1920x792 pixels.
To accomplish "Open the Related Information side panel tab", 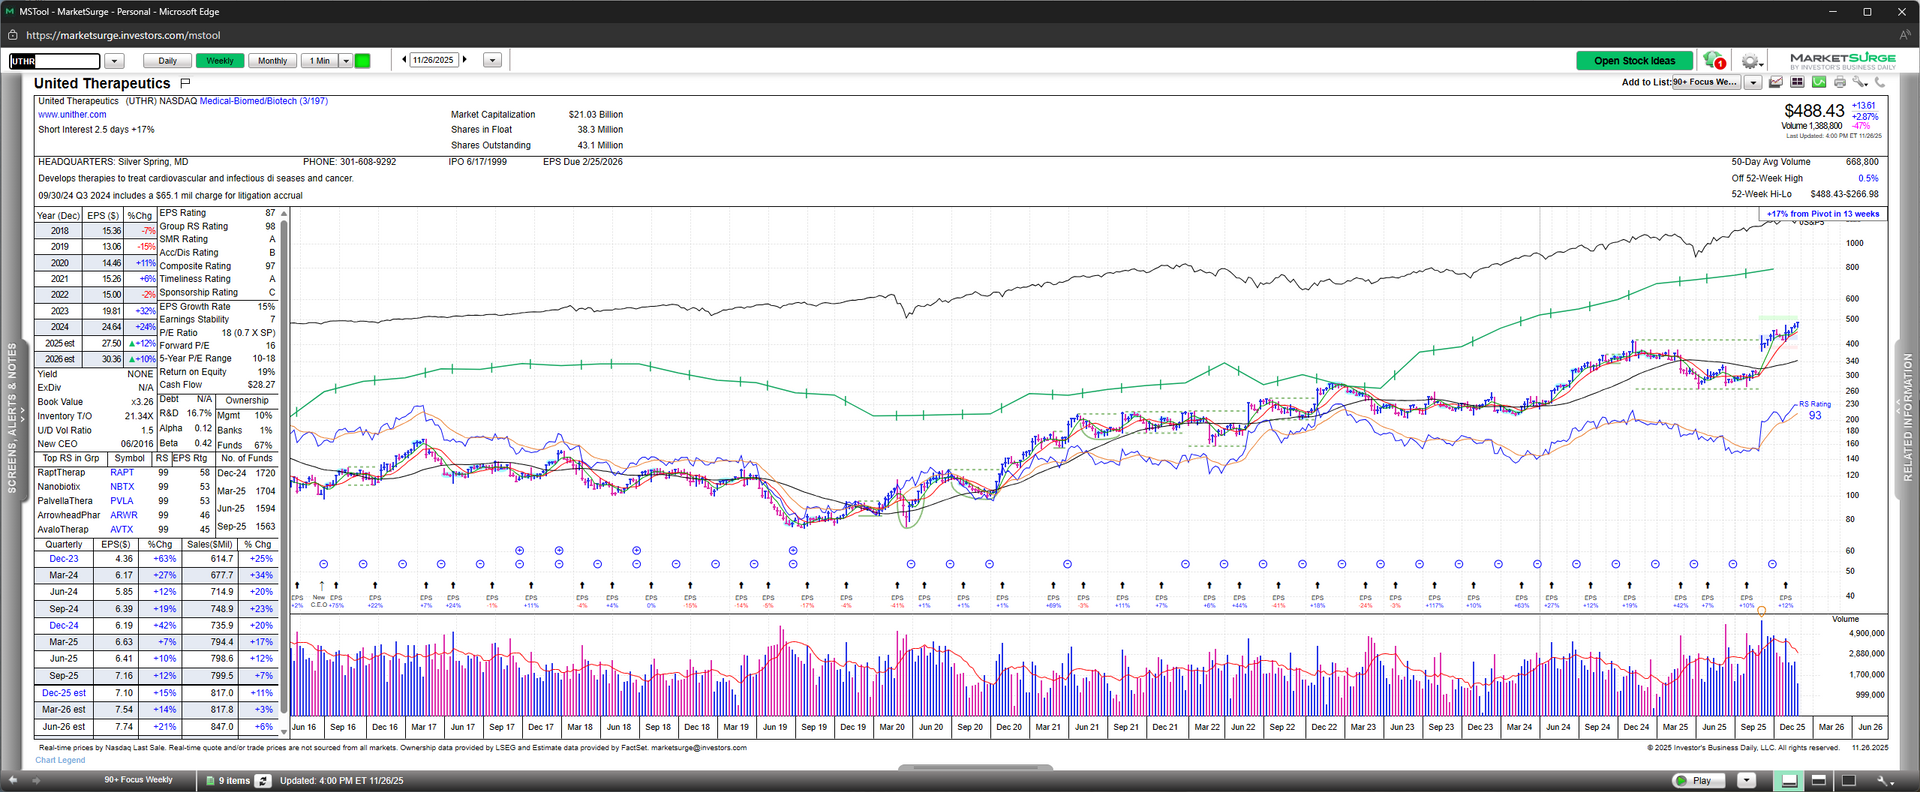I will pyautogui.click(x=1907, y=418).
